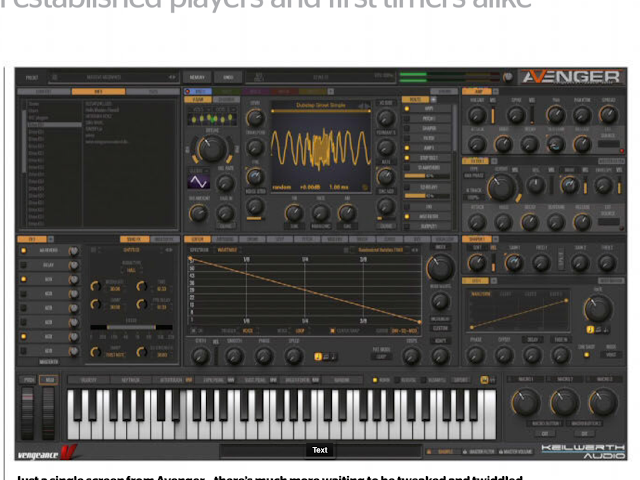Click the Index knob beside the mod graph
640x480 pixels.
tap(440, 268)
